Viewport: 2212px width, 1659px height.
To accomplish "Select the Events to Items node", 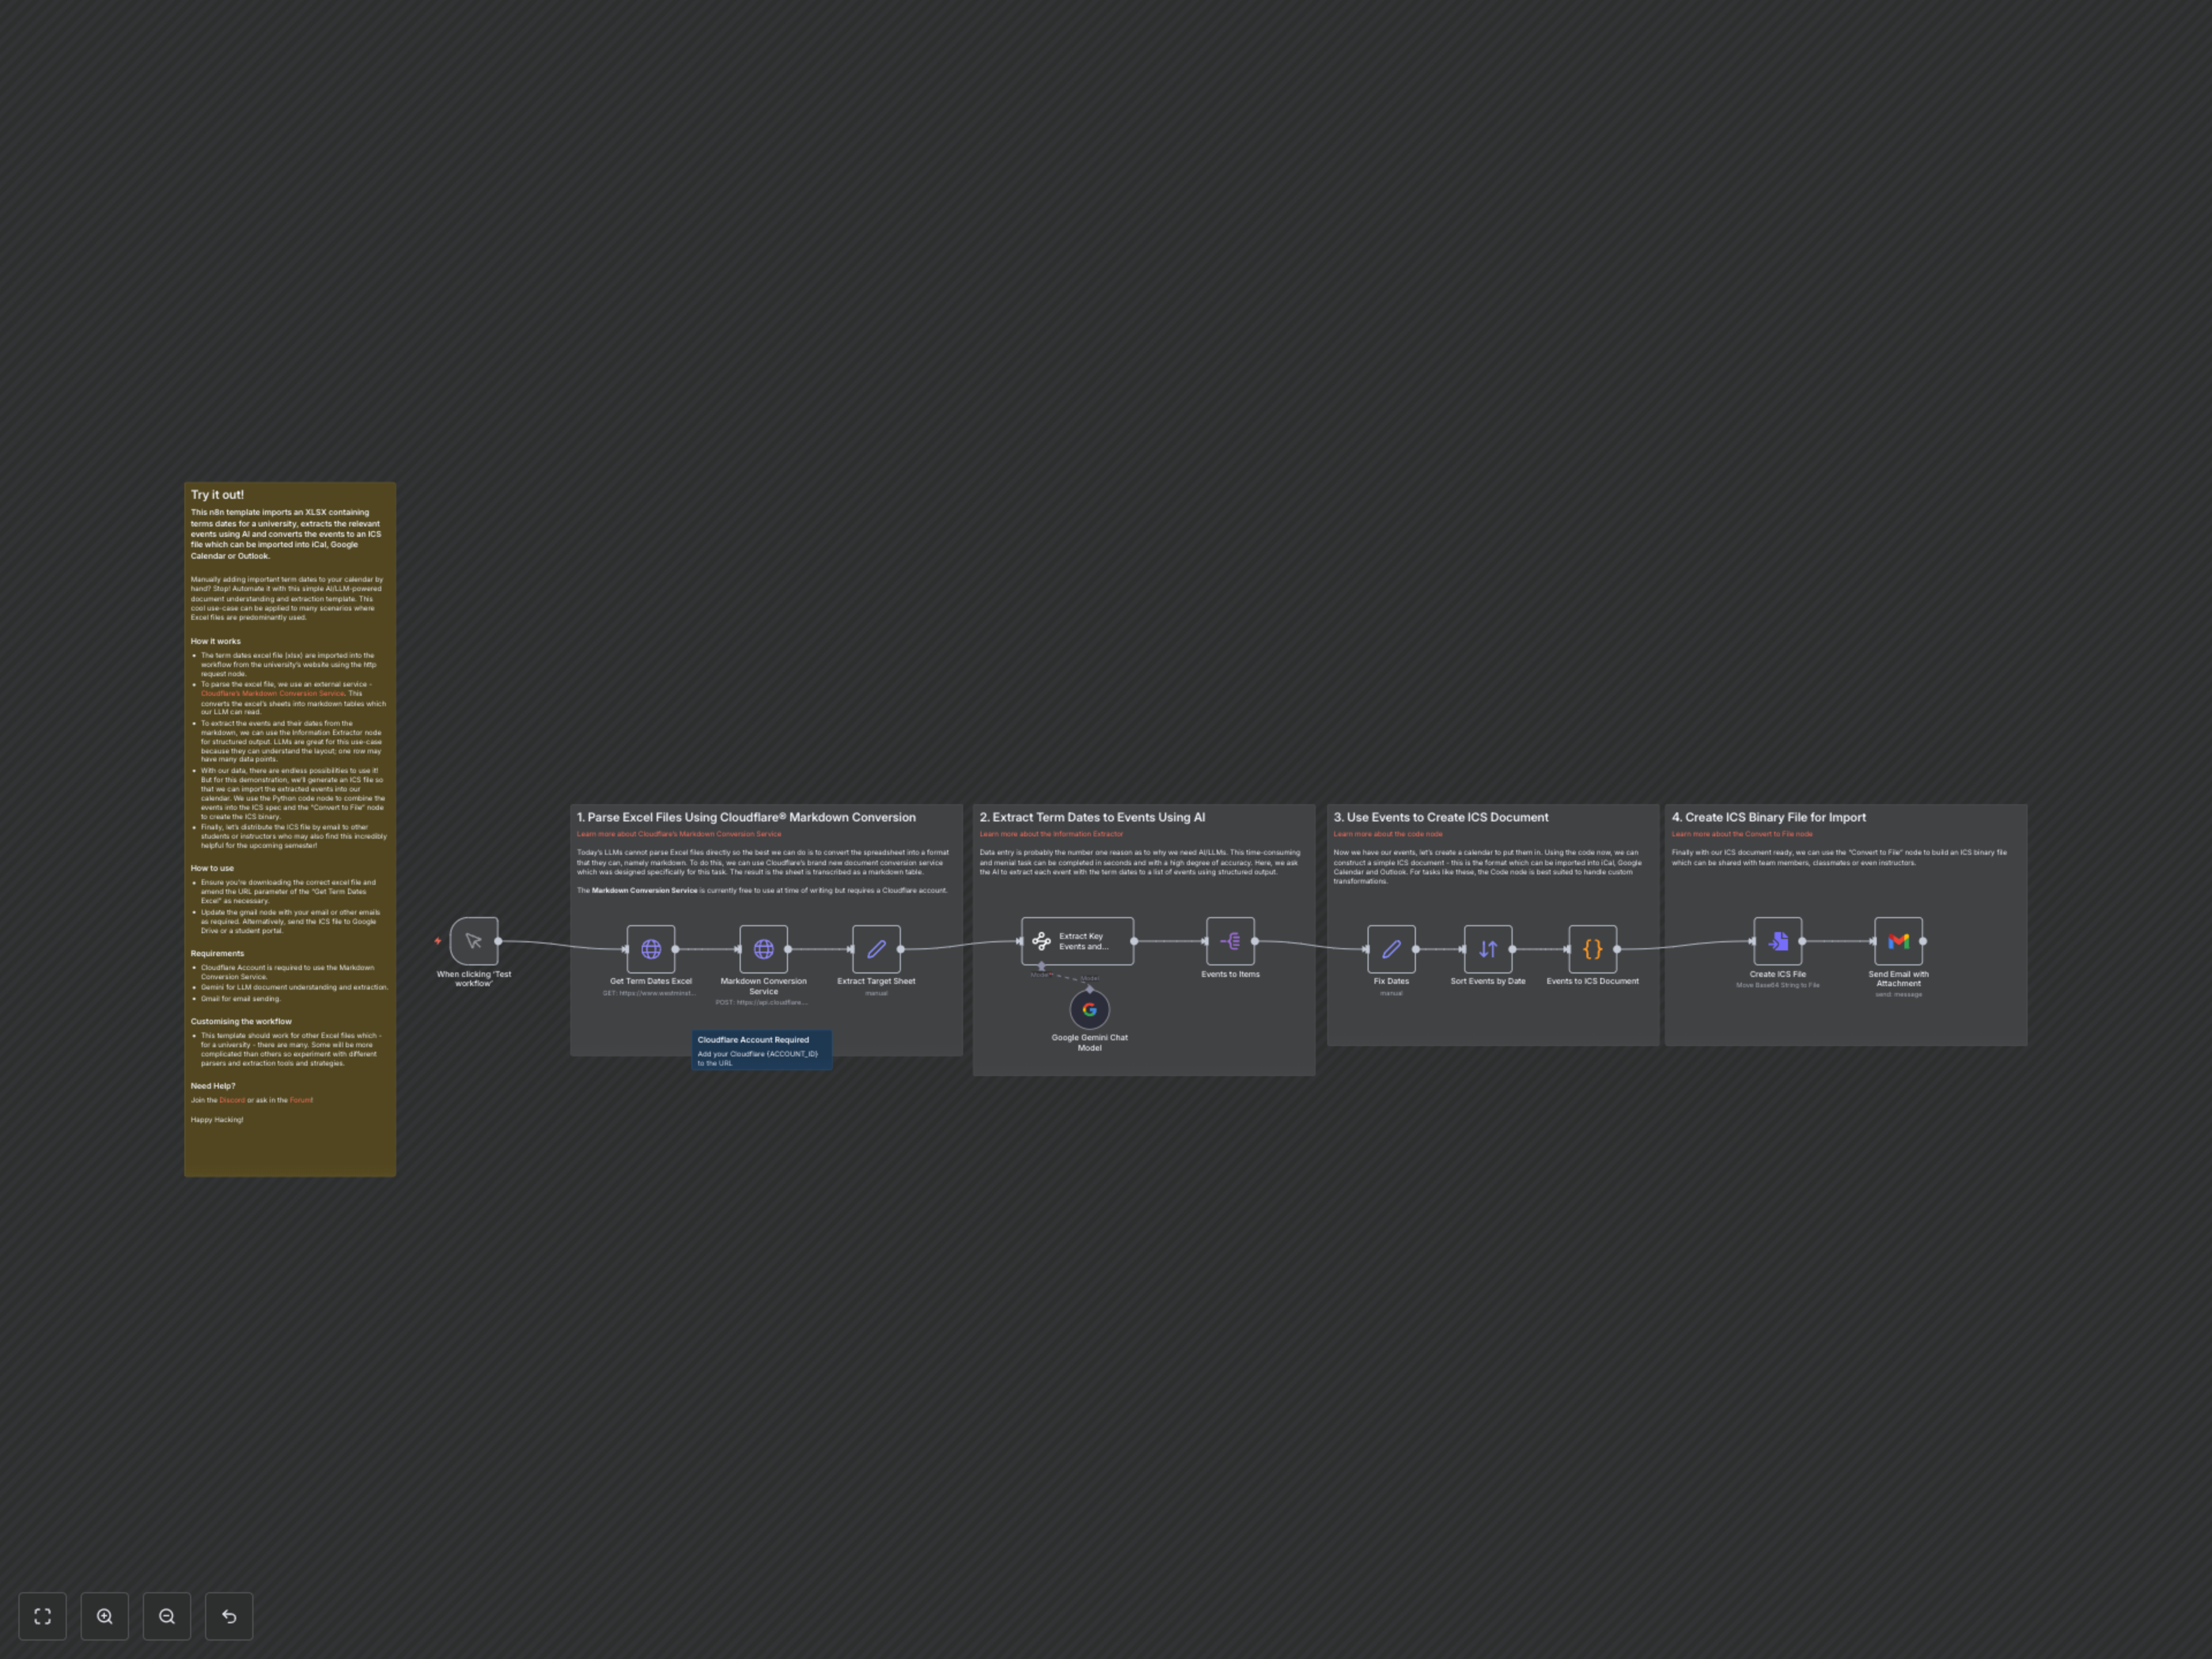I will 1230,940.
